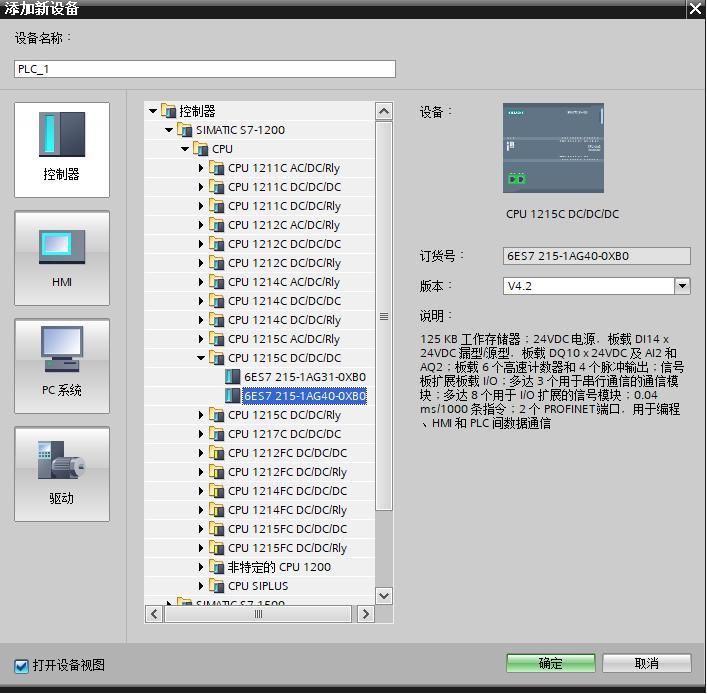Click the vertical scrollbar thumb of device tree
This screenshot has height=694, width=707.
click(384, 316)
